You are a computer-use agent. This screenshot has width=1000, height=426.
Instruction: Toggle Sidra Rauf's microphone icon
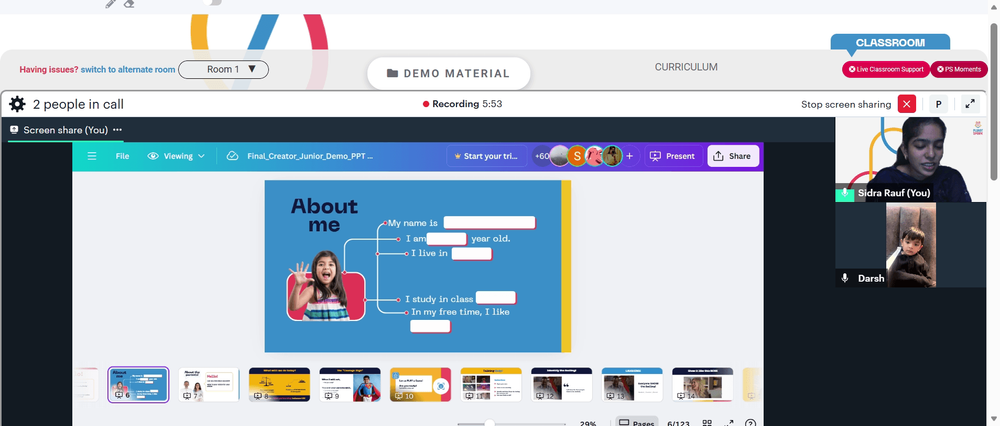point(845,192)
